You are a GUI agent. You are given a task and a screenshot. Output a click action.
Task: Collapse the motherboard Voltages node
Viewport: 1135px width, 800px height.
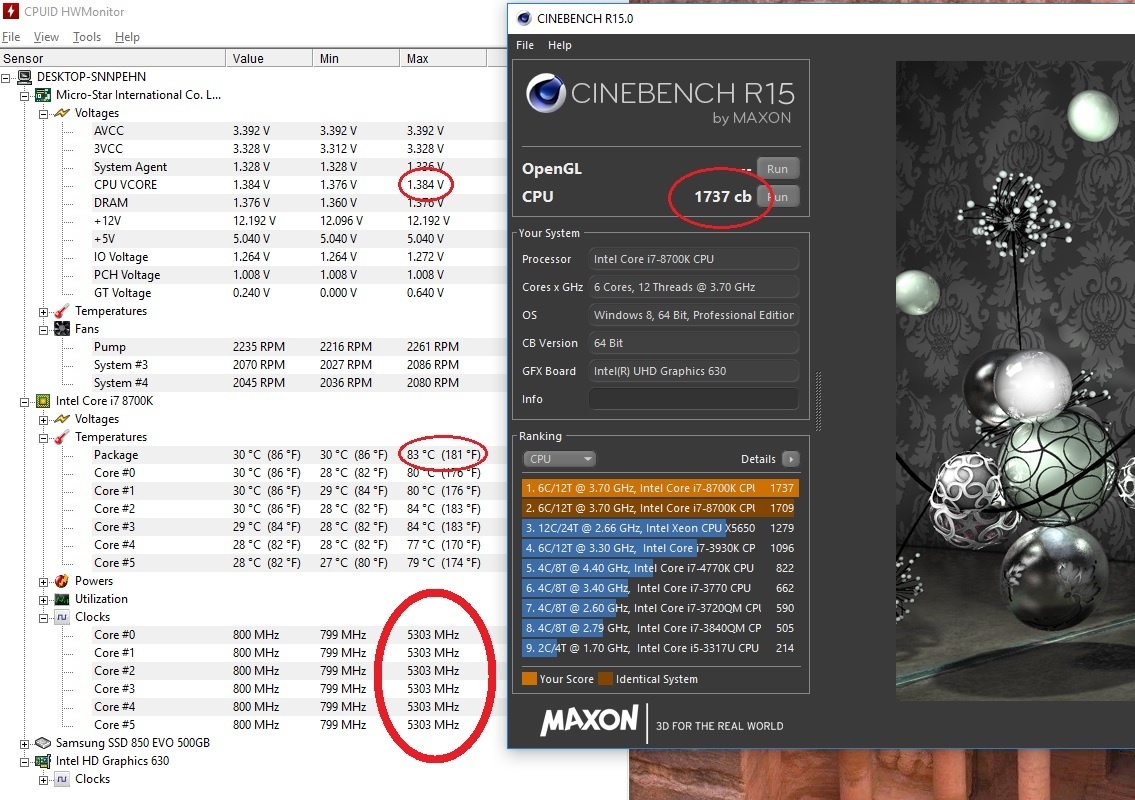(43, 114)
